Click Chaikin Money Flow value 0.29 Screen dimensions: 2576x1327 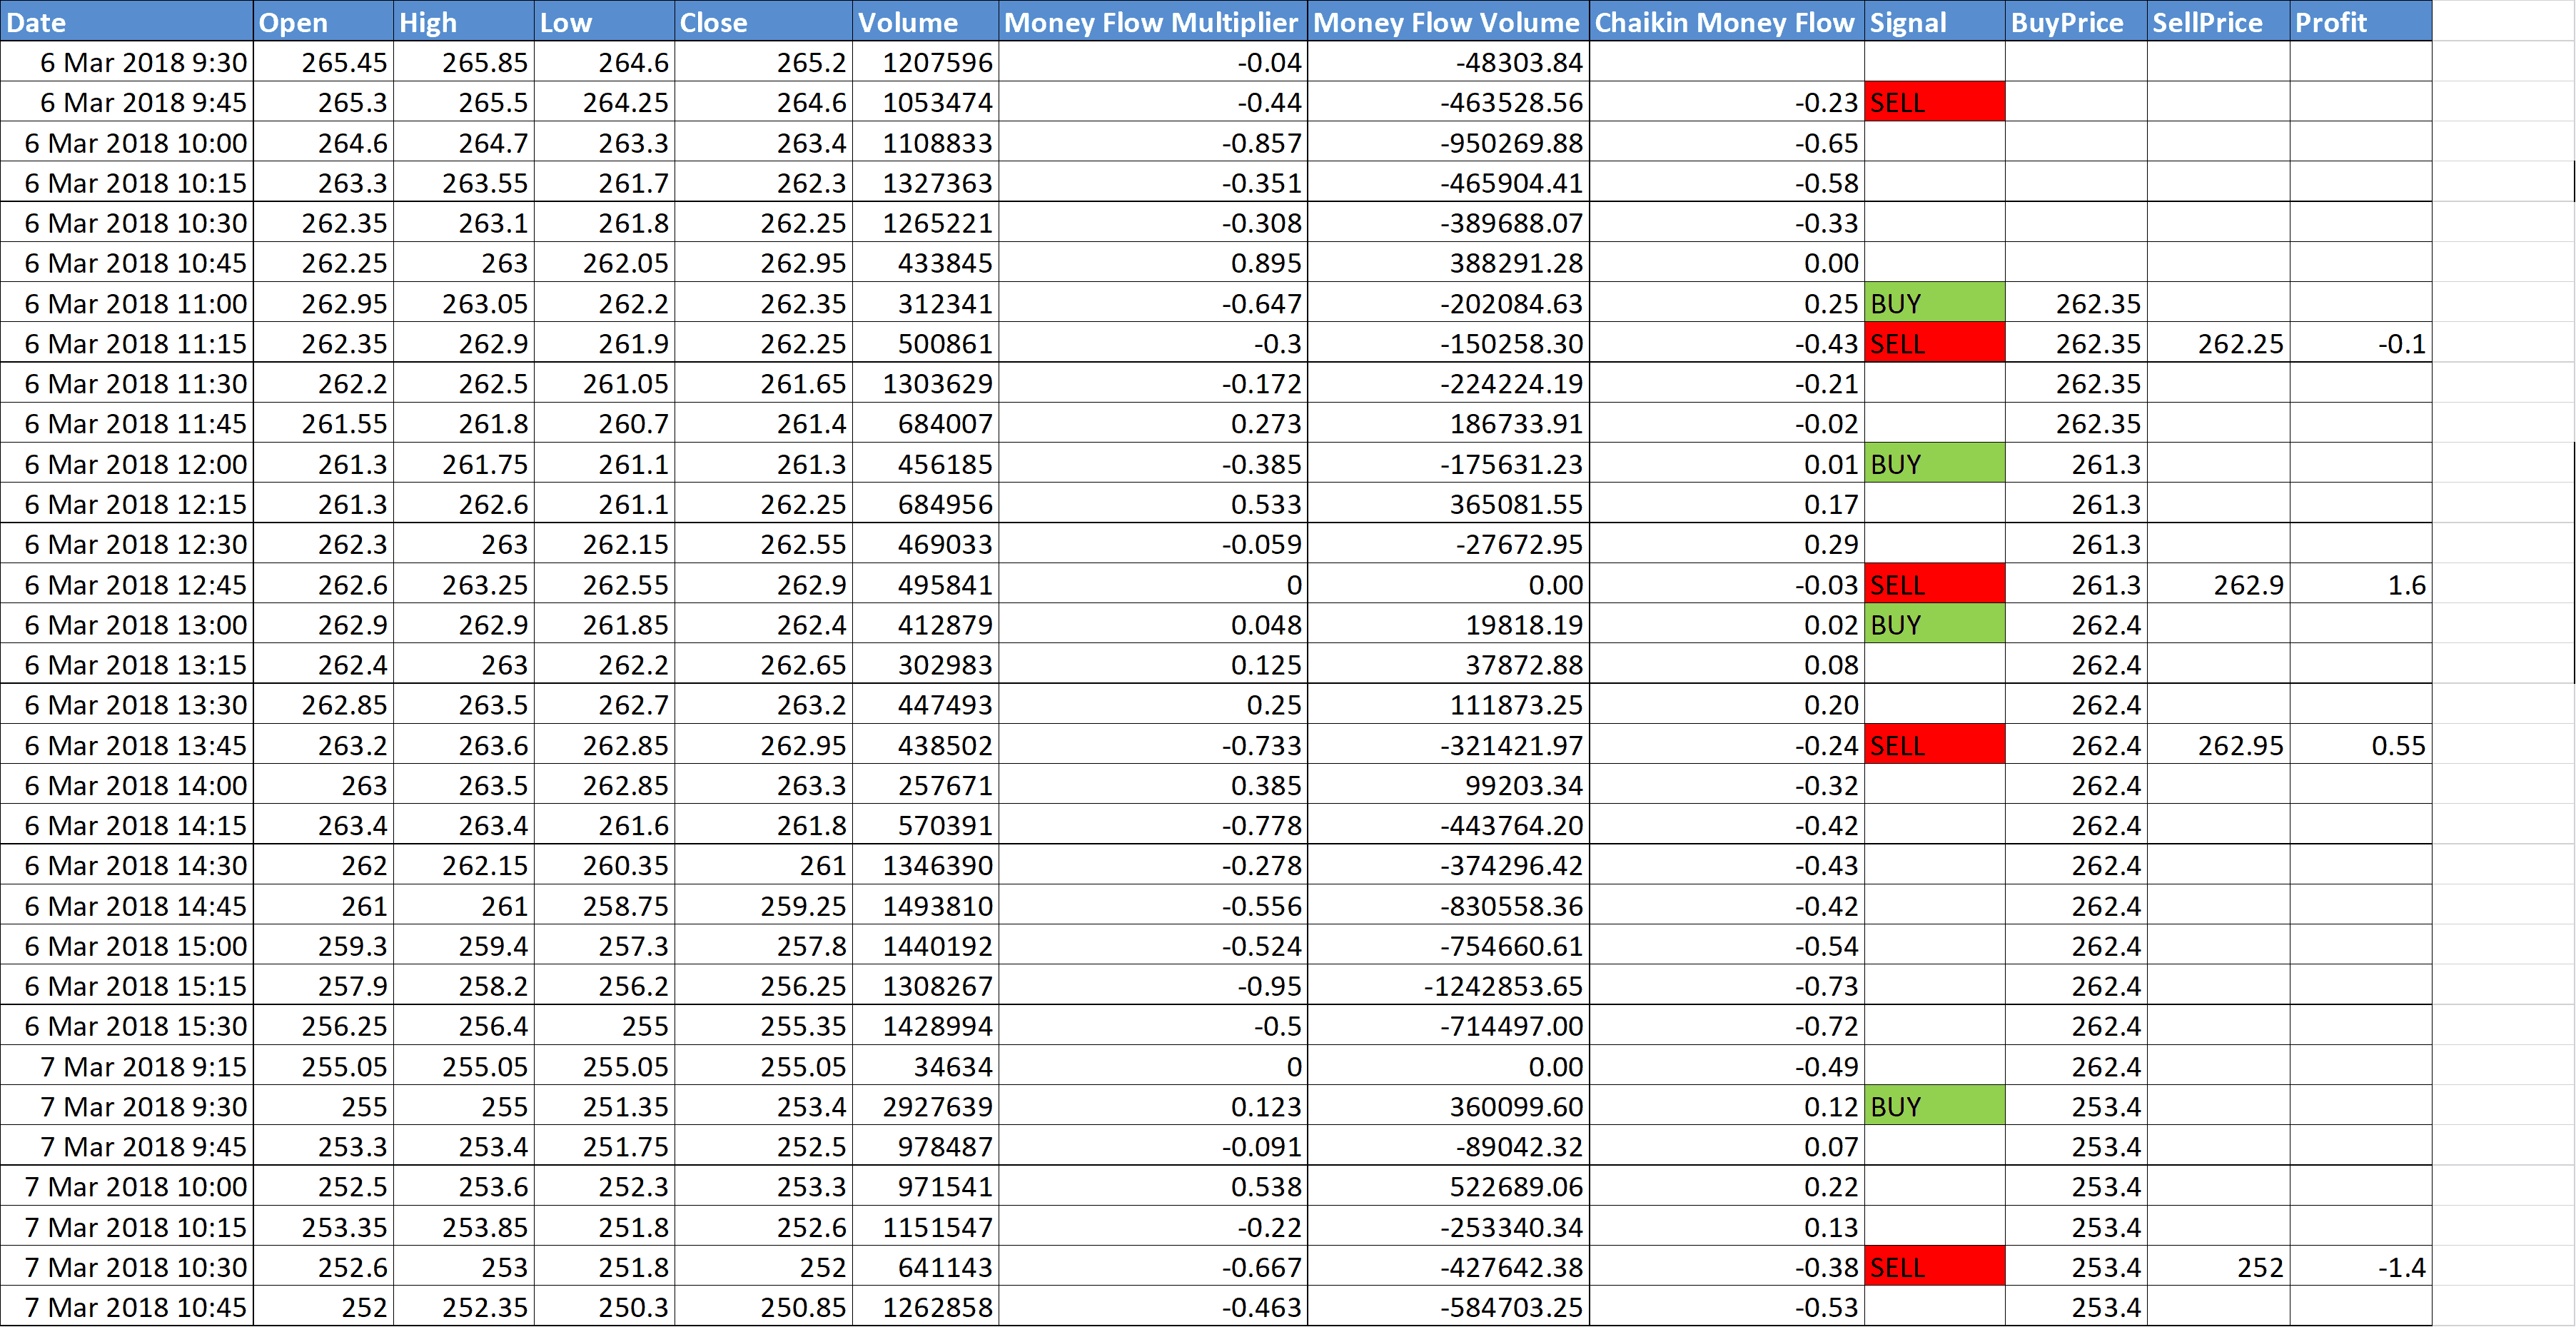click(x=1726, y=544)
